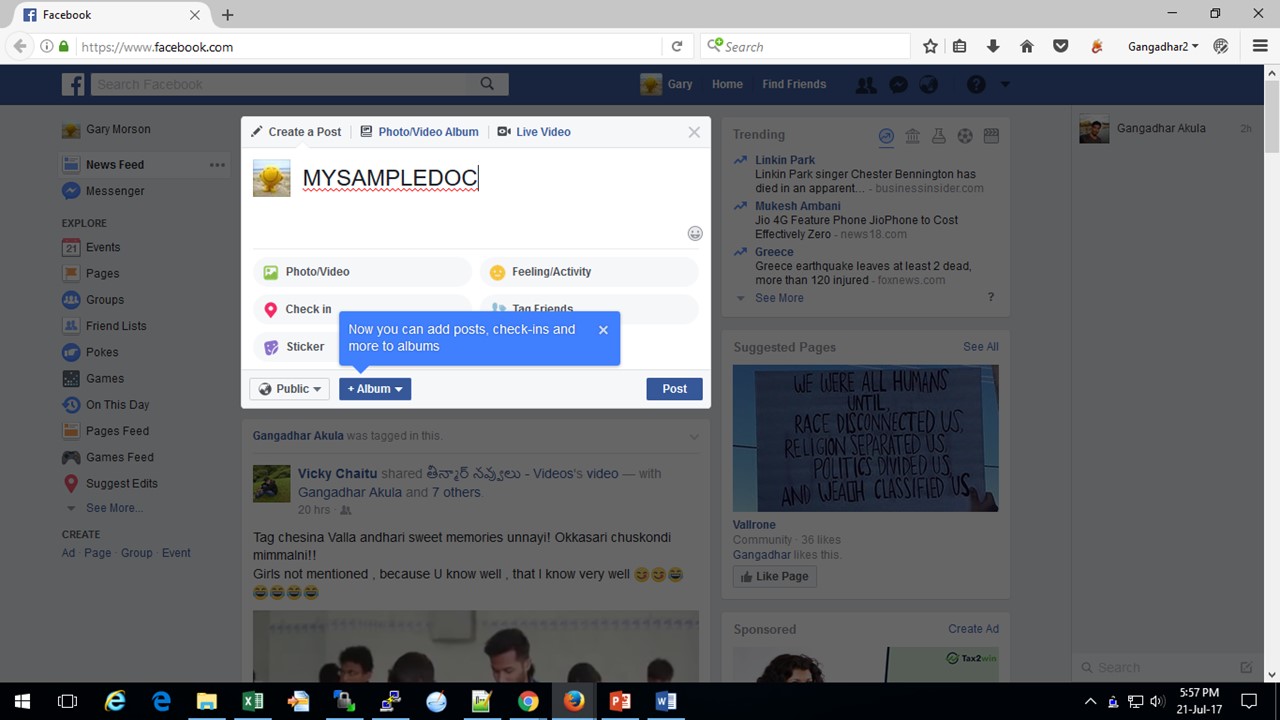Switch to Live Video tab
This screenshot has width=1280, height=720.
tap(534, 132)
